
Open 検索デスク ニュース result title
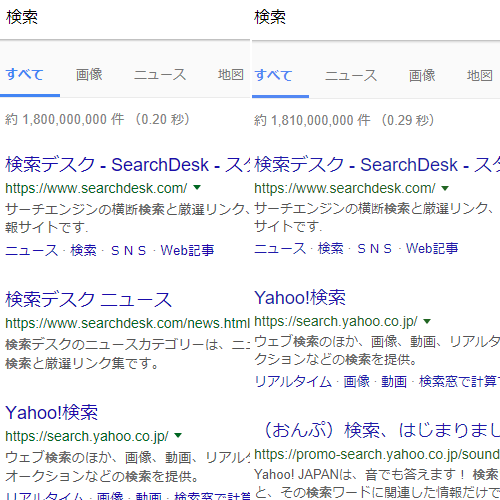[x=89, y=299]
